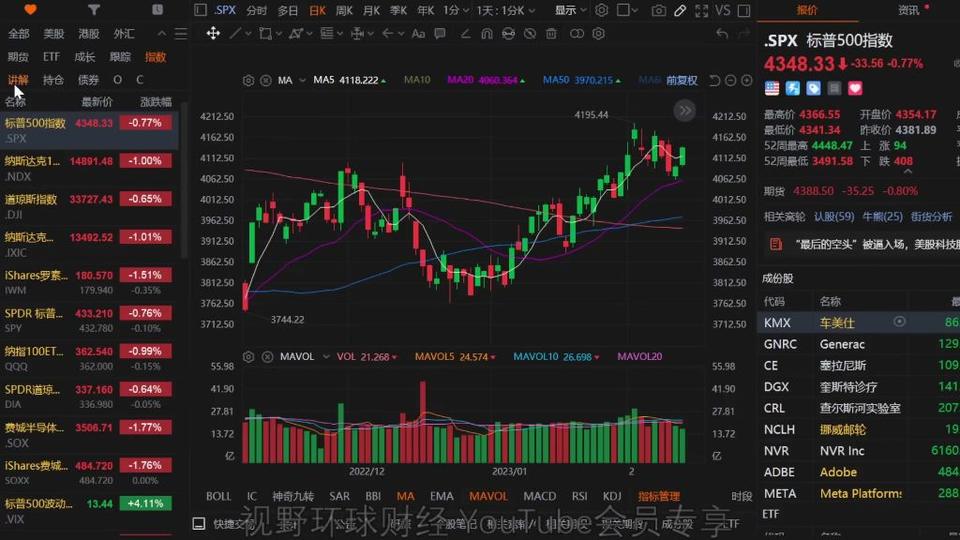The height and width of the screenshot is (540, 960).
Task: Open MA indicator settings gear
Action: 249,80
